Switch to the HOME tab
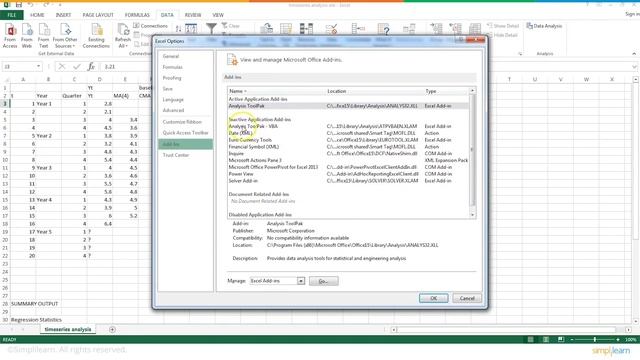 pos(37,15)
